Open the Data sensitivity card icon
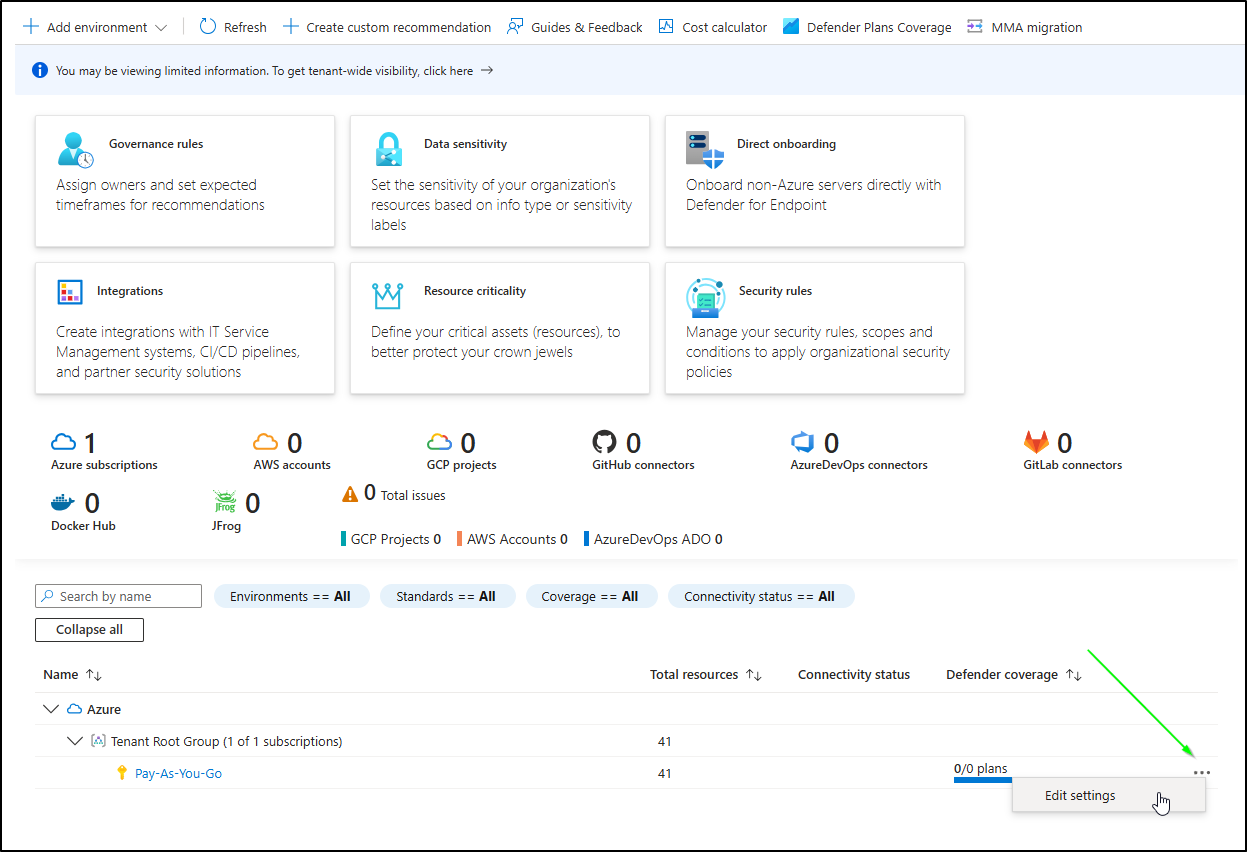This screenshot has height=852, width=1247. point(388,149)
